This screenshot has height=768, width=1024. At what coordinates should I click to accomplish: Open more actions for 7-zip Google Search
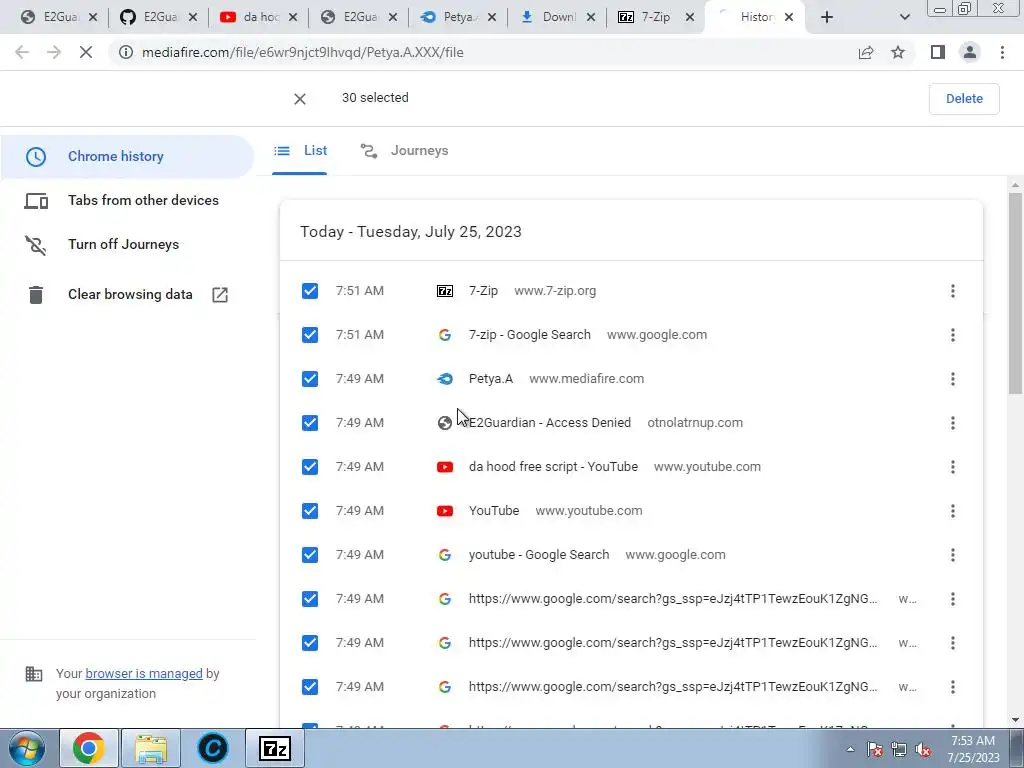click(953, 335)
